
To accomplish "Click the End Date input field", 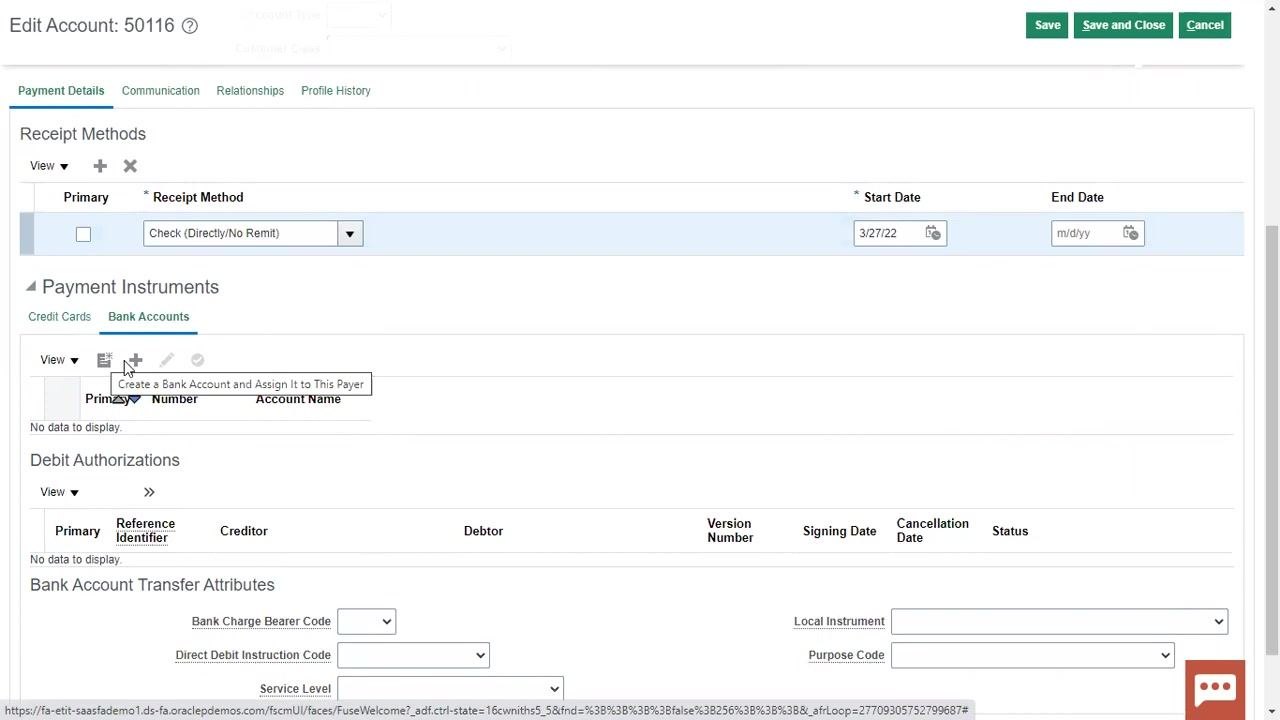I will [x=1084, y=233].
